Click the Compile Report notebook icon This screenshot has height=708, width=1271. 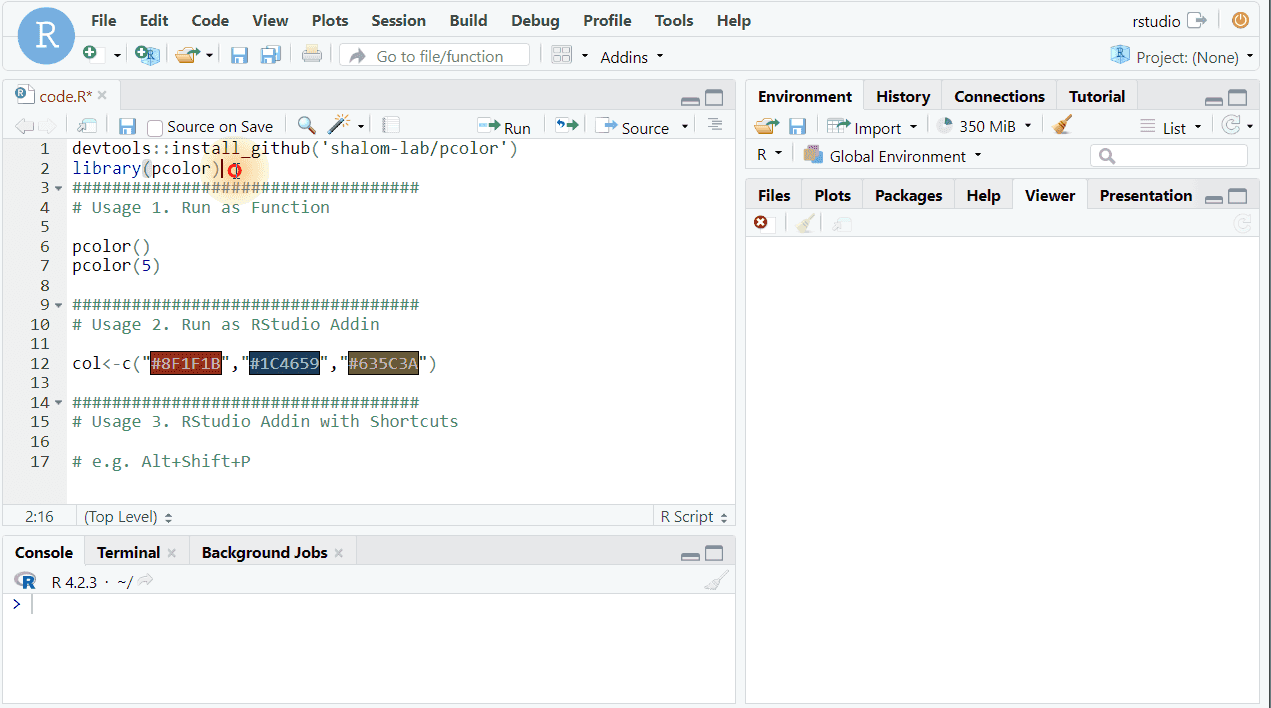click(391, 126)
